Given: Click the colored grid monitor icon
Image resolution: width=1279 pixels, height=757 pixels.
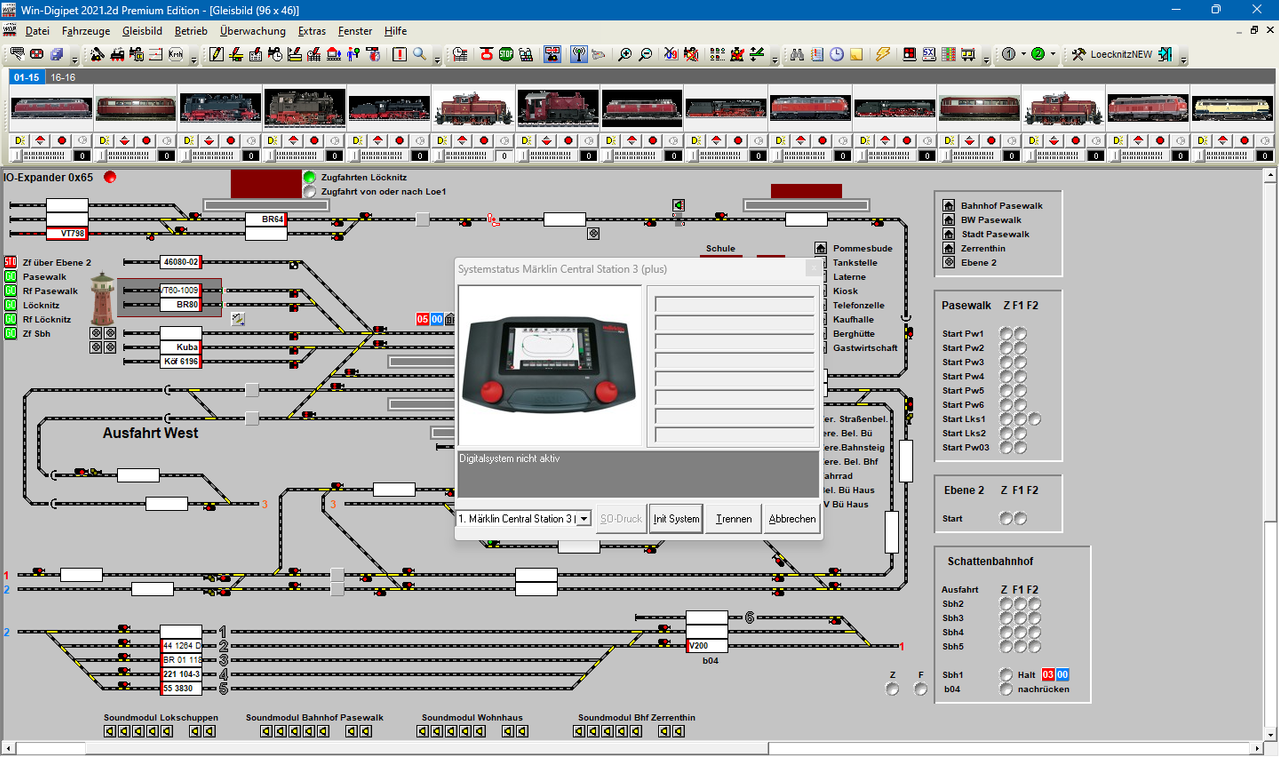Looking at the screenshot, I should point(948,54).
